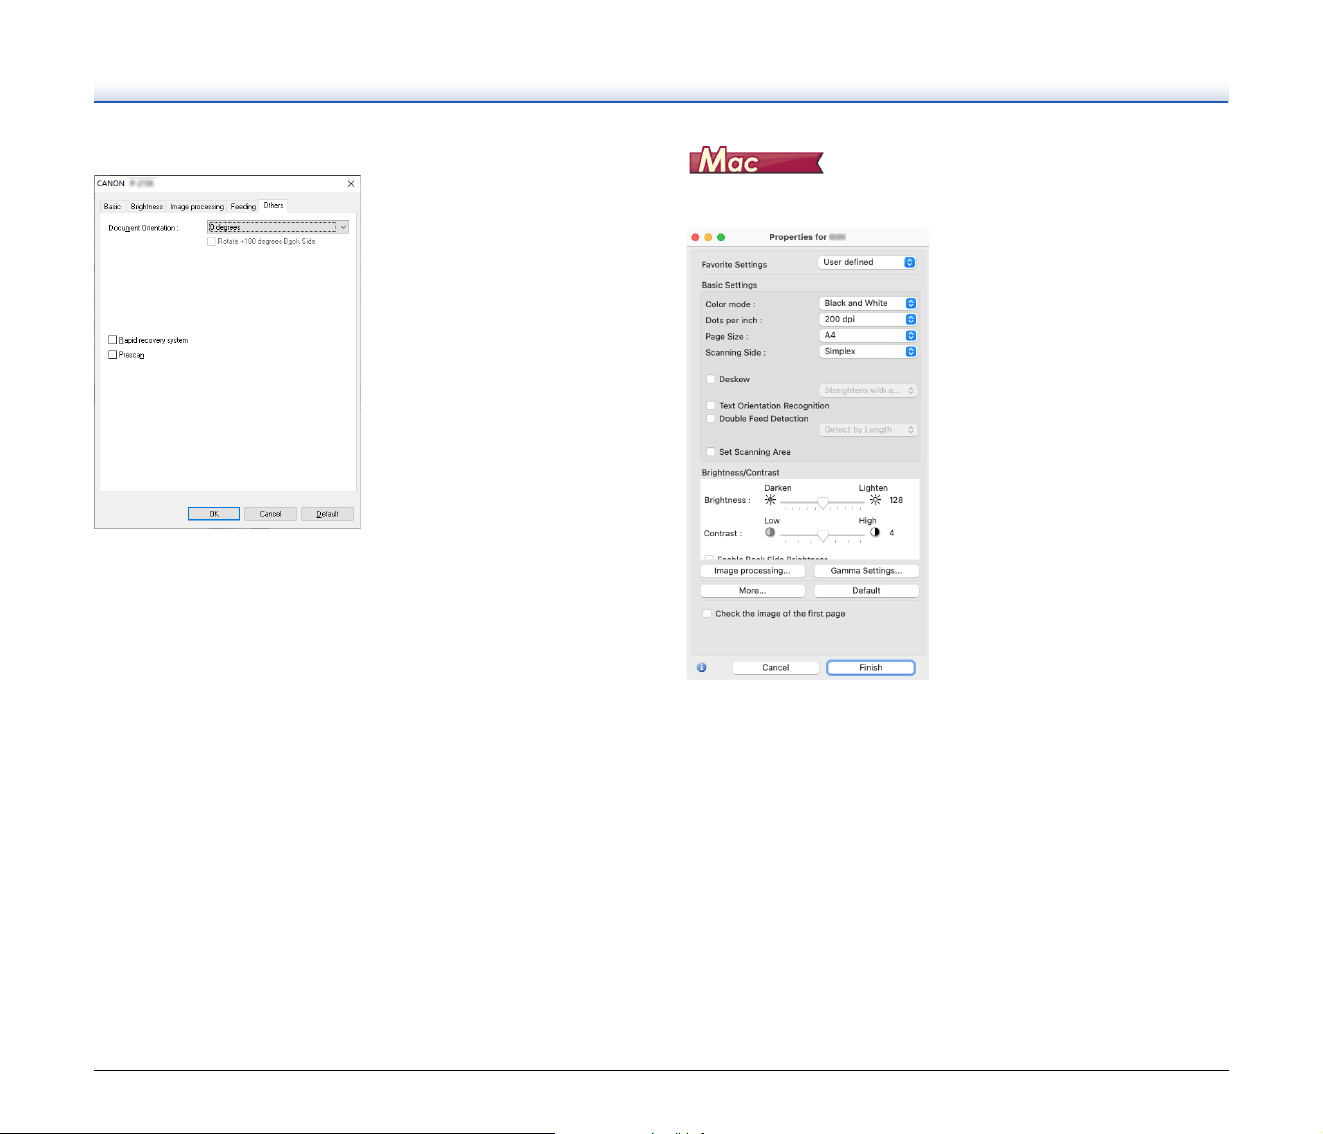
Task: Click the Lighten sun icon for Brightness
Action: point(875,500)
